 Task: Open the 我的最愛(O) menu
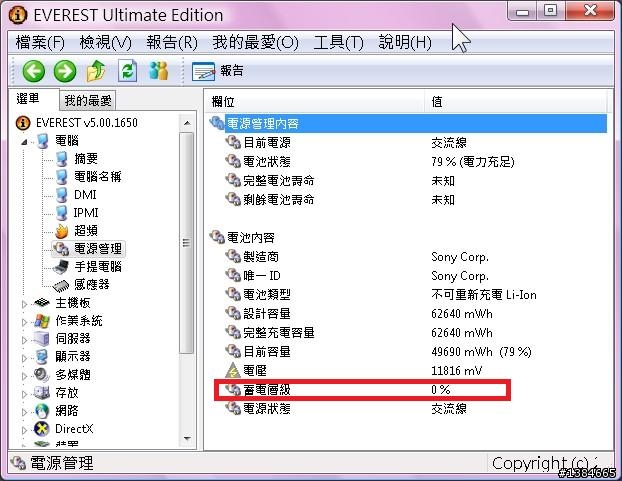[255, 42]
